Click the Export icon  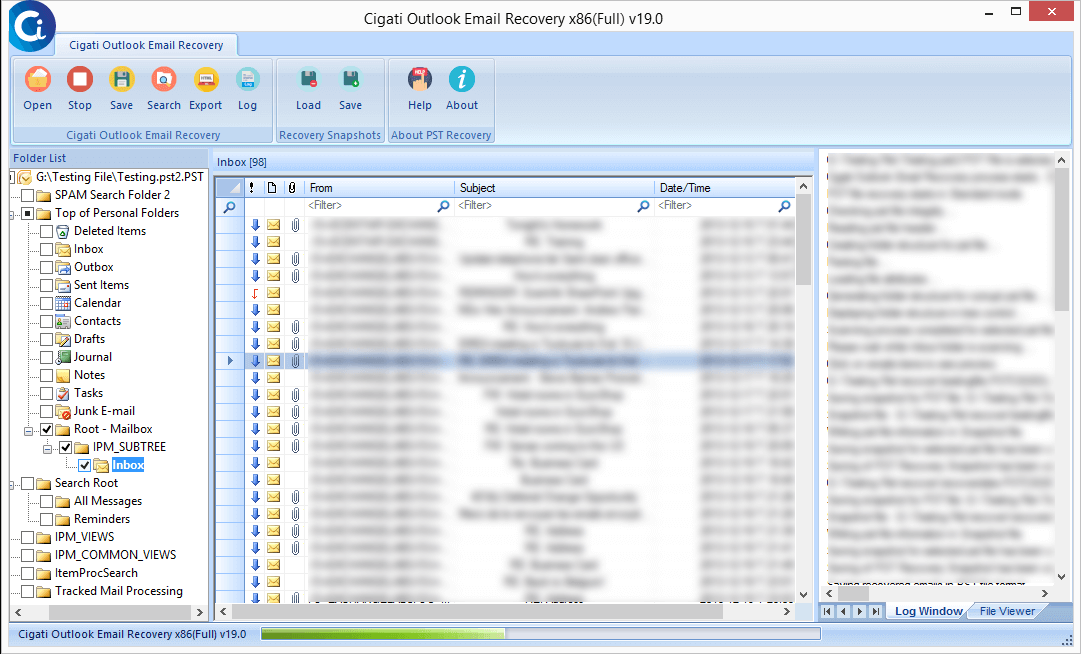tap(205, 80)
